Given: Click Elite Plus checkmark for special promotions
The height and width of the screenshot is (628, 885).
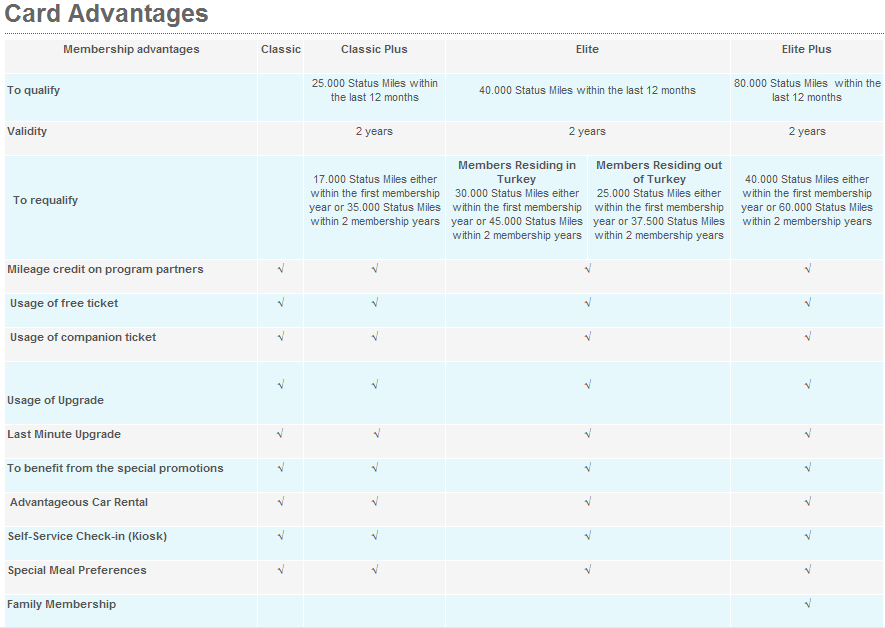Looking at the screenshot, I should [808, 468].
